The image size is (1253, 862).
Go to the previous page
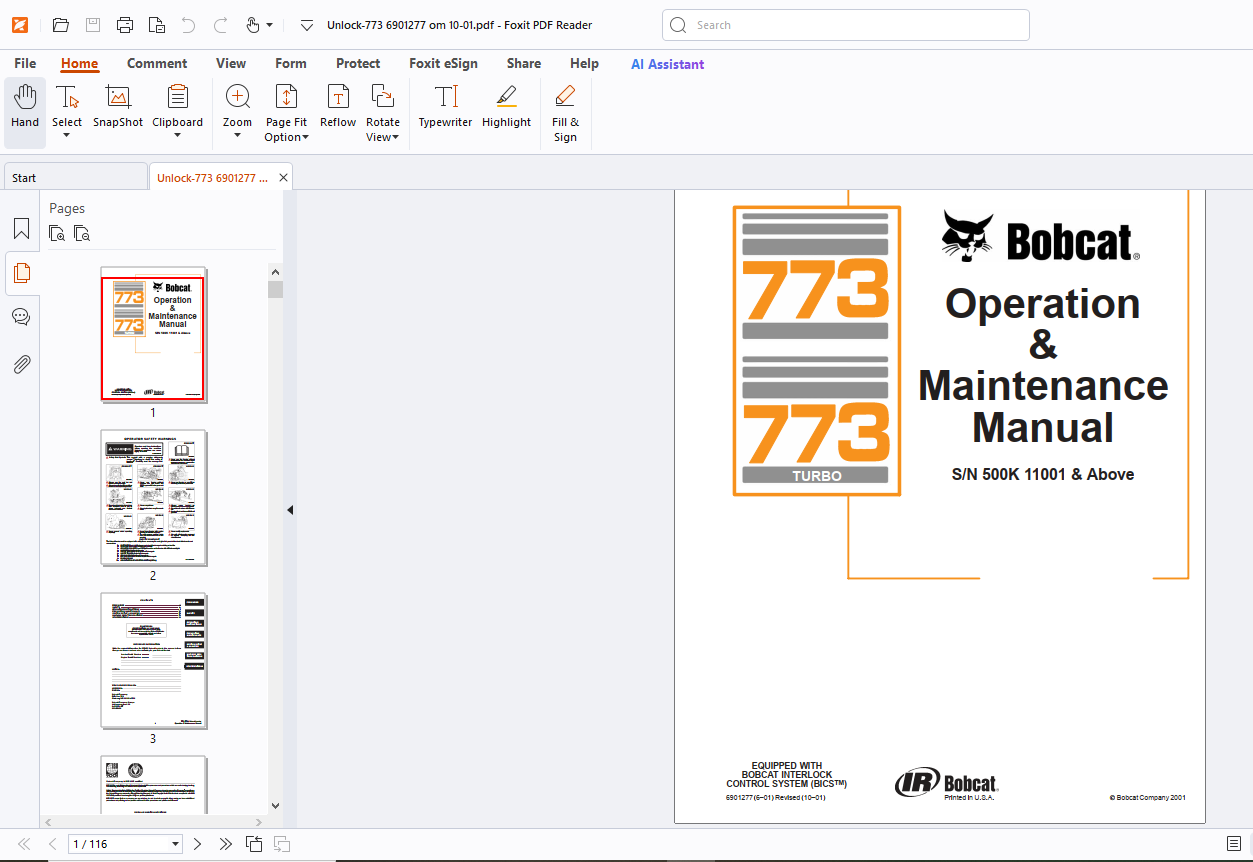[x=53, y=844]
